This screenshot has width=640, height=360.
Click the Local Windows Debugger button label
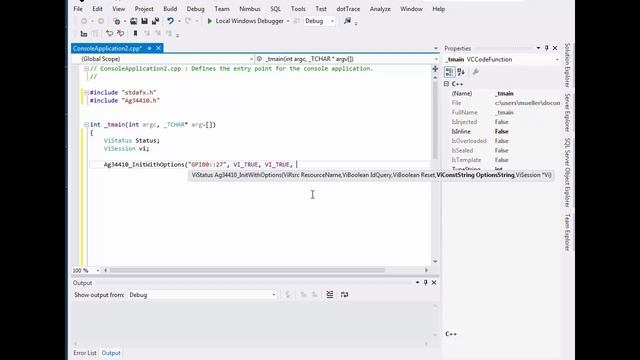pyautogui.click(x=249, y=21)
